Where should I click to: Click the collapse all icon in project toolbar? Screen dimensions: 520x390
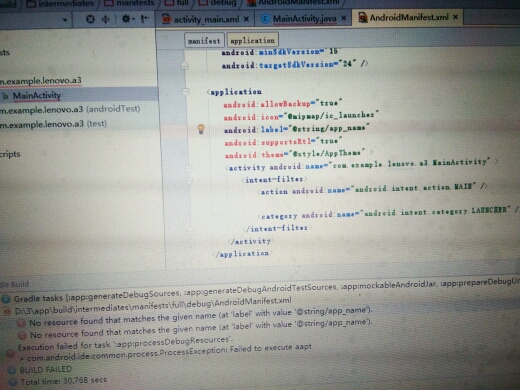pos(106,19)
